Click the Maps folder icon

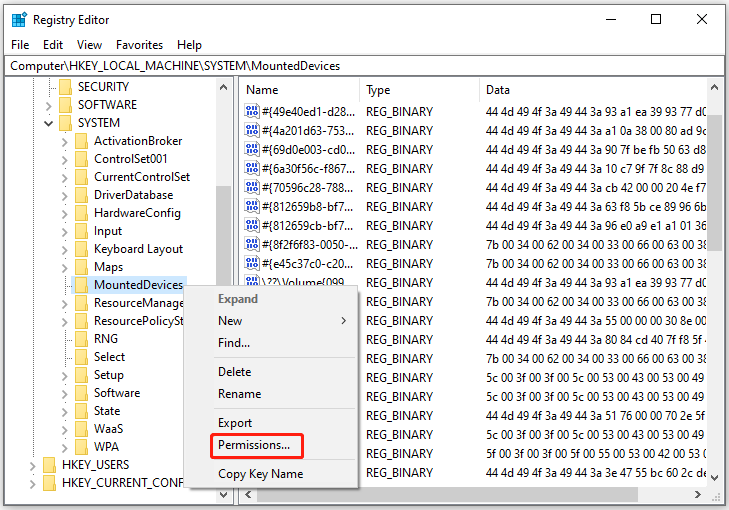coord(81,267)
